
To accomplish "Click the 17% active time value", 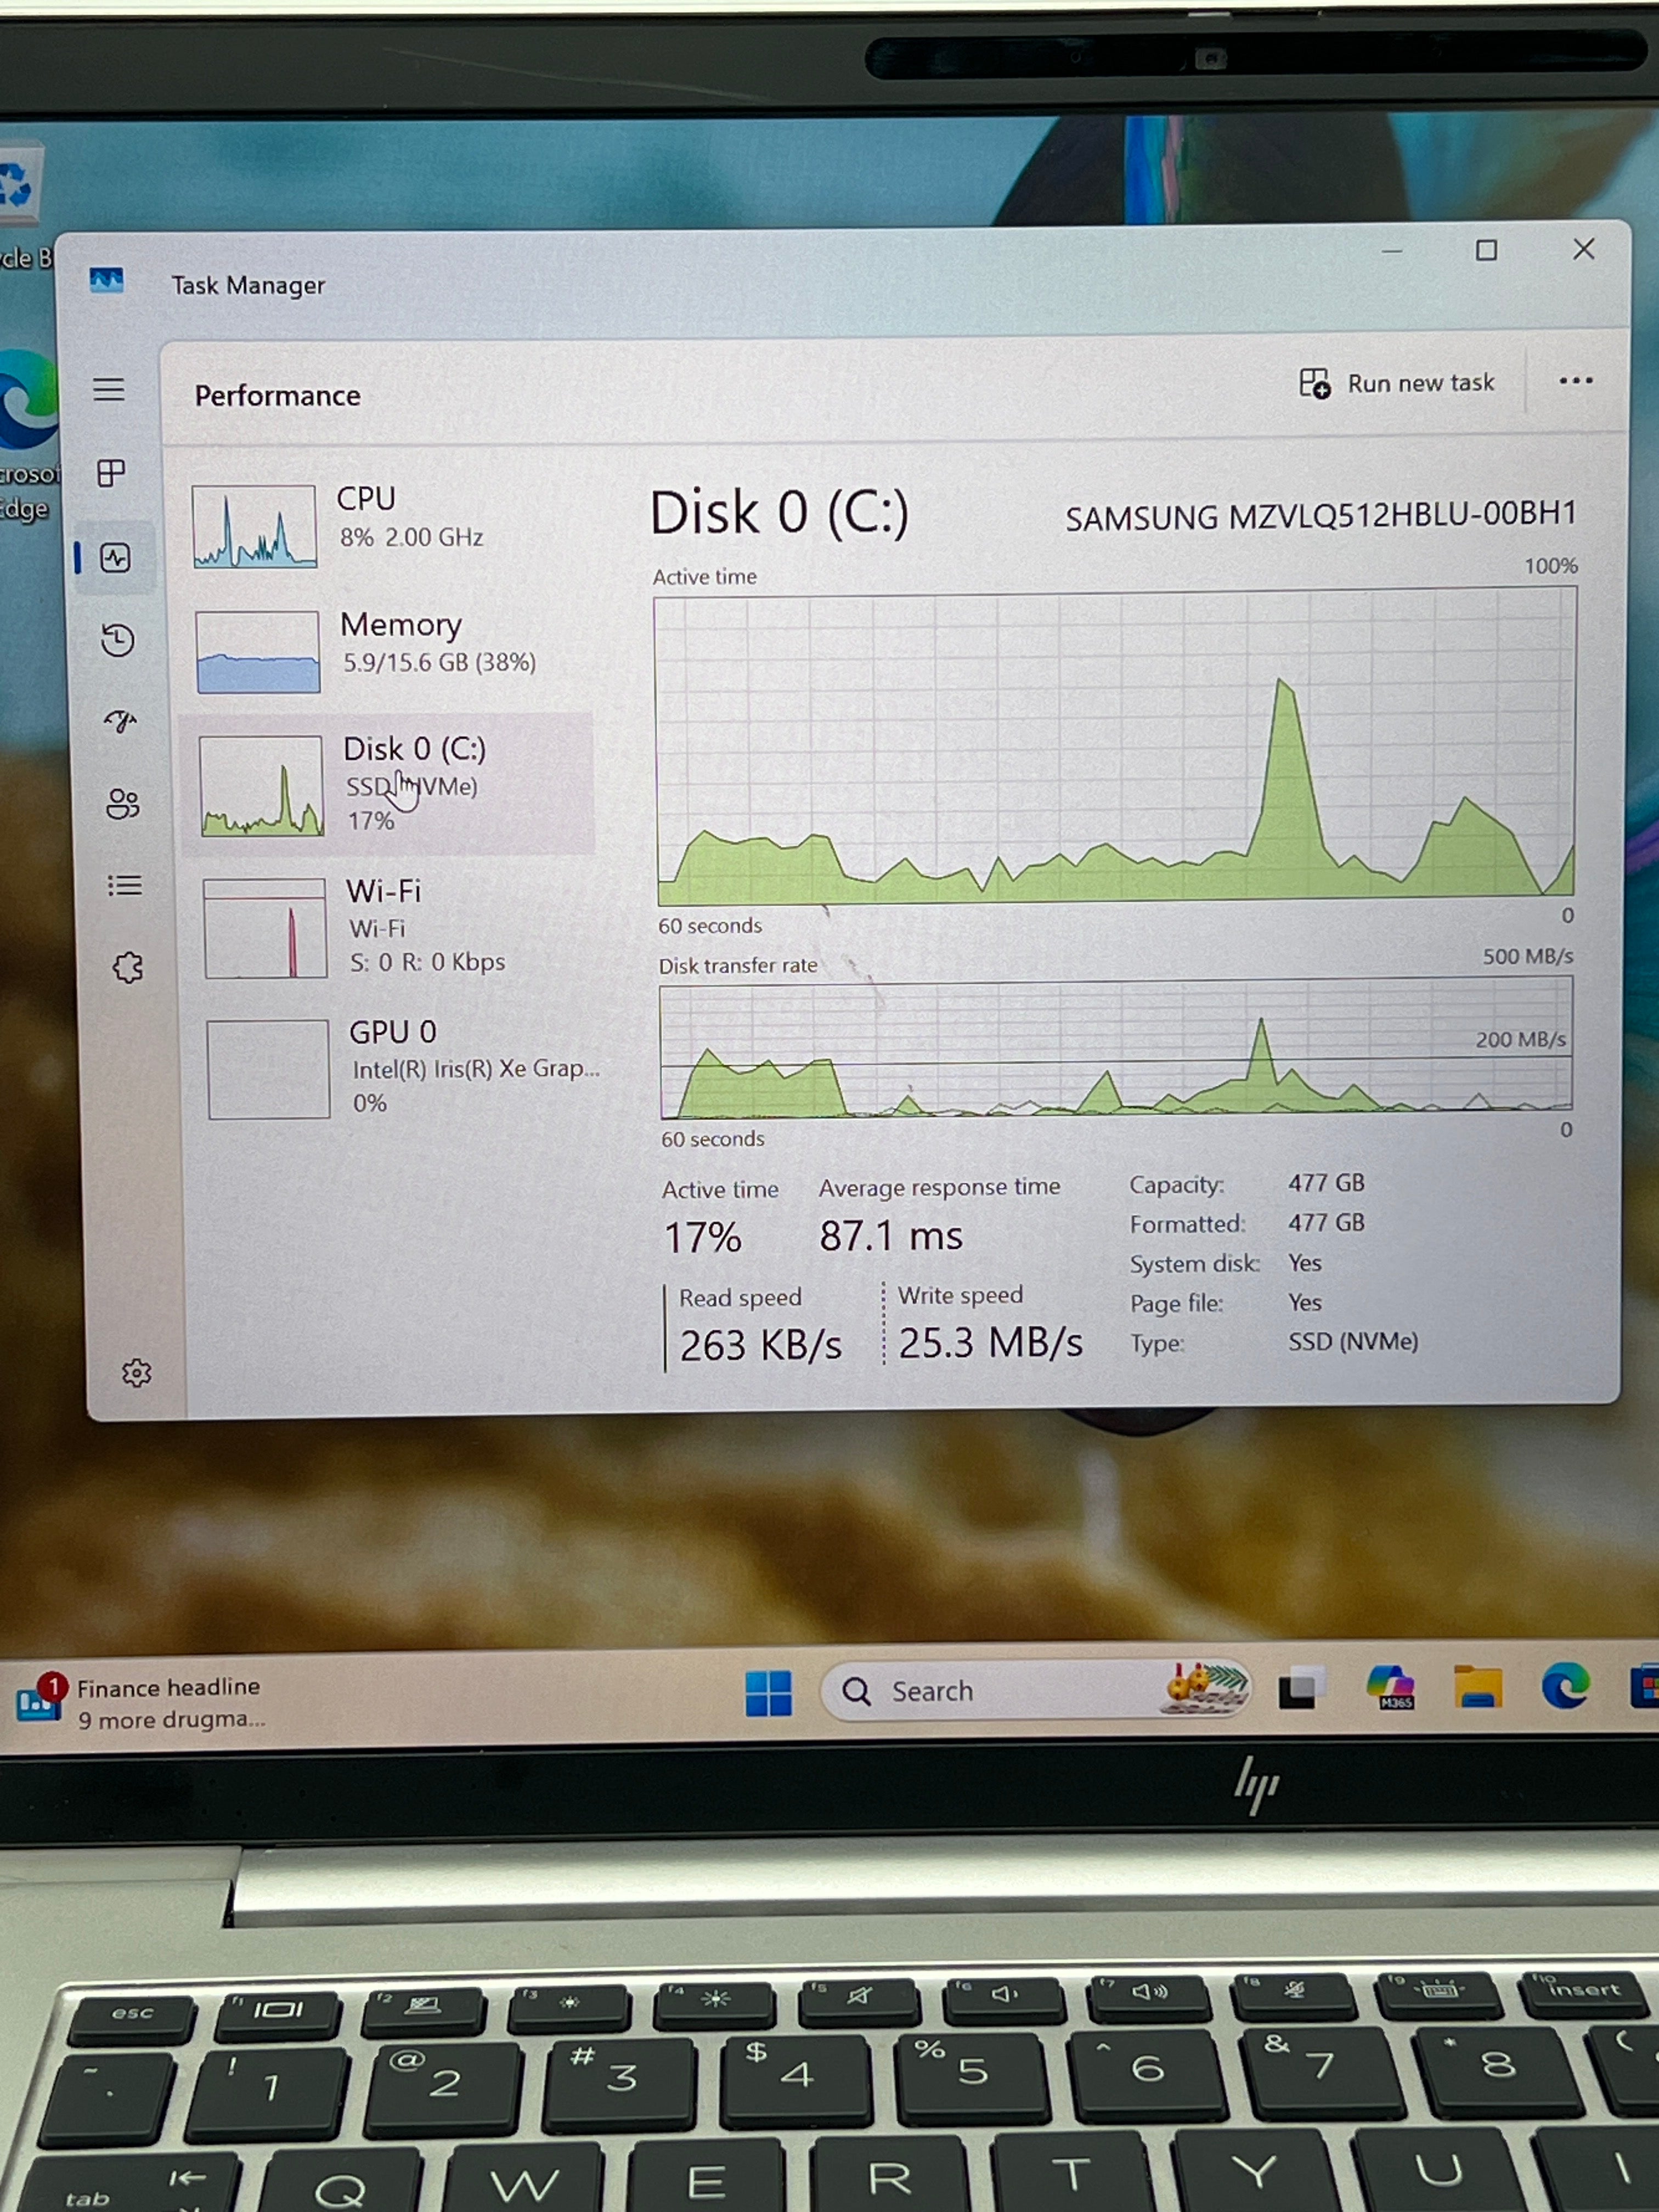I will click(702, 1238).
